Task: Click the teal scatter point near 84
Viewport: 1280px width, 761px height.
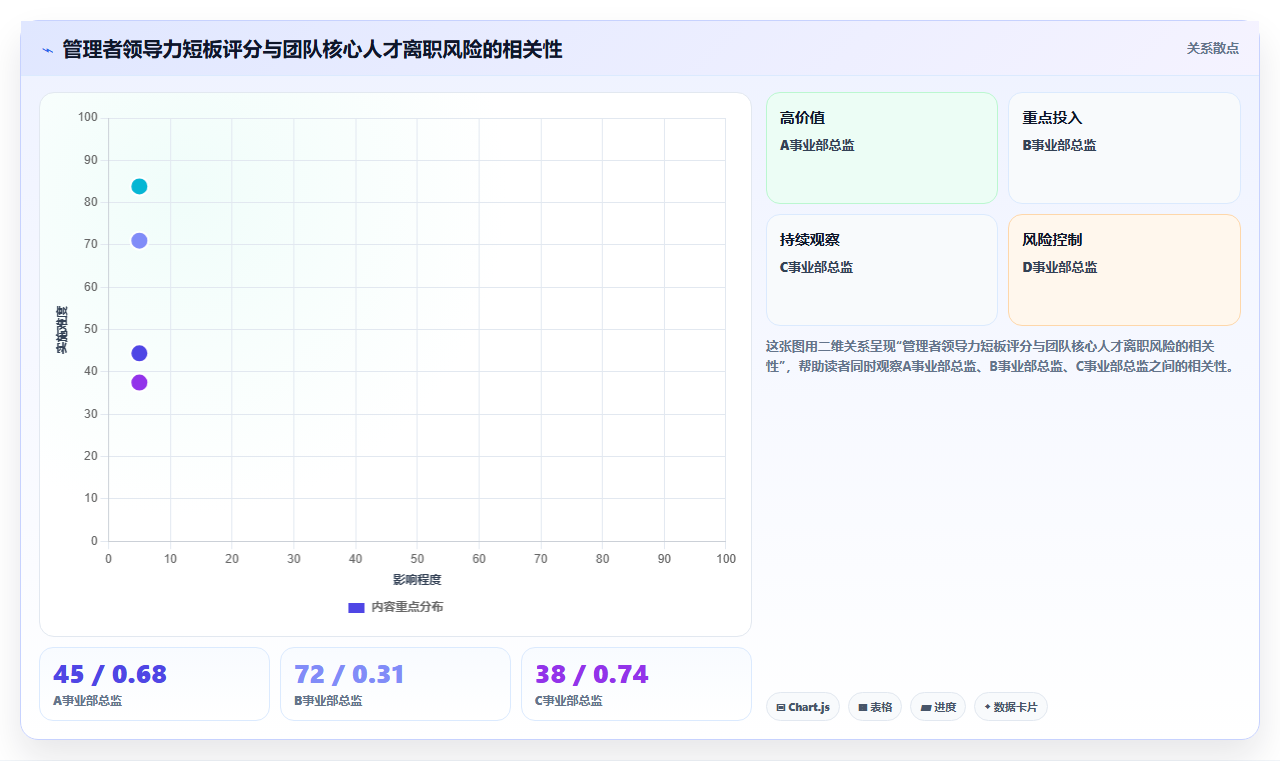Action: click(139, 186)
